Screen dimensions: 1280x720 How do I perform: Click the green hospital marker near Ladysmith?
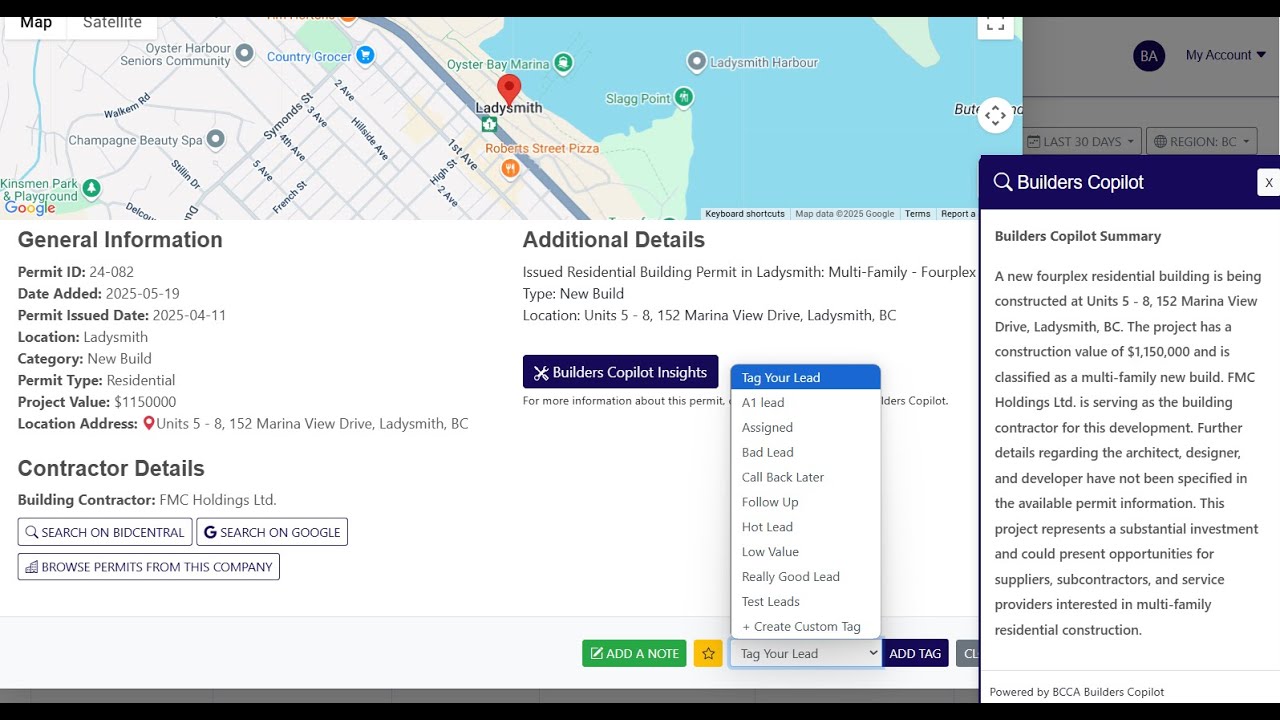point(489,124)
